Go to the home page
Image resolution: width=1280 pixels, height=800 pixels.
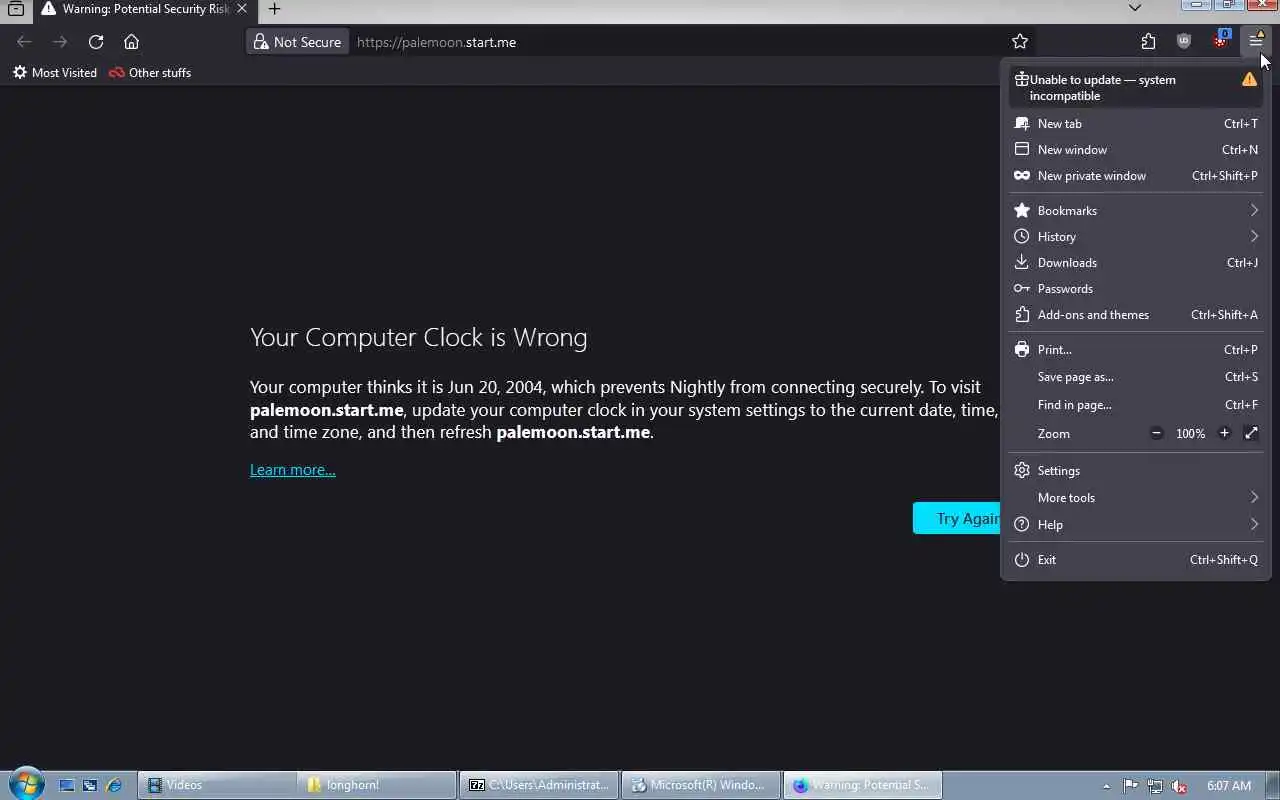(131, 42)
